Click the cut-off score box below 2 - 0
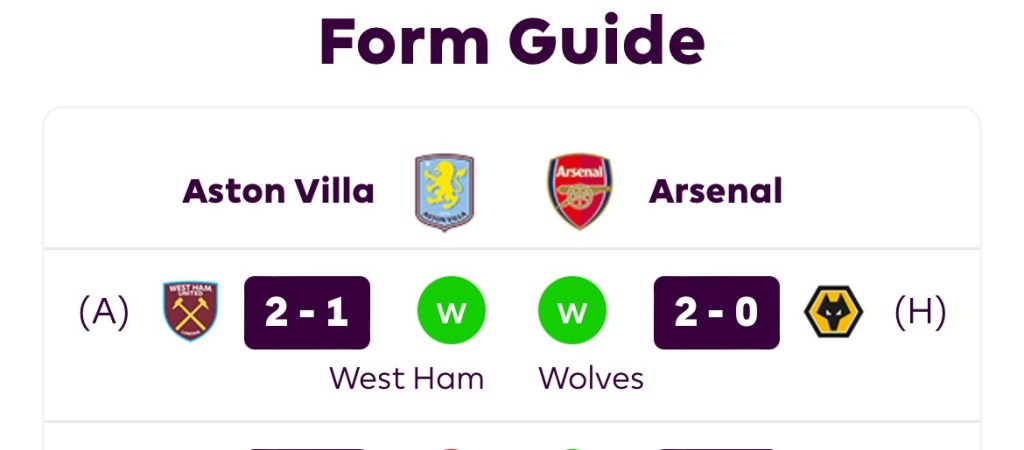 (716, 447)
